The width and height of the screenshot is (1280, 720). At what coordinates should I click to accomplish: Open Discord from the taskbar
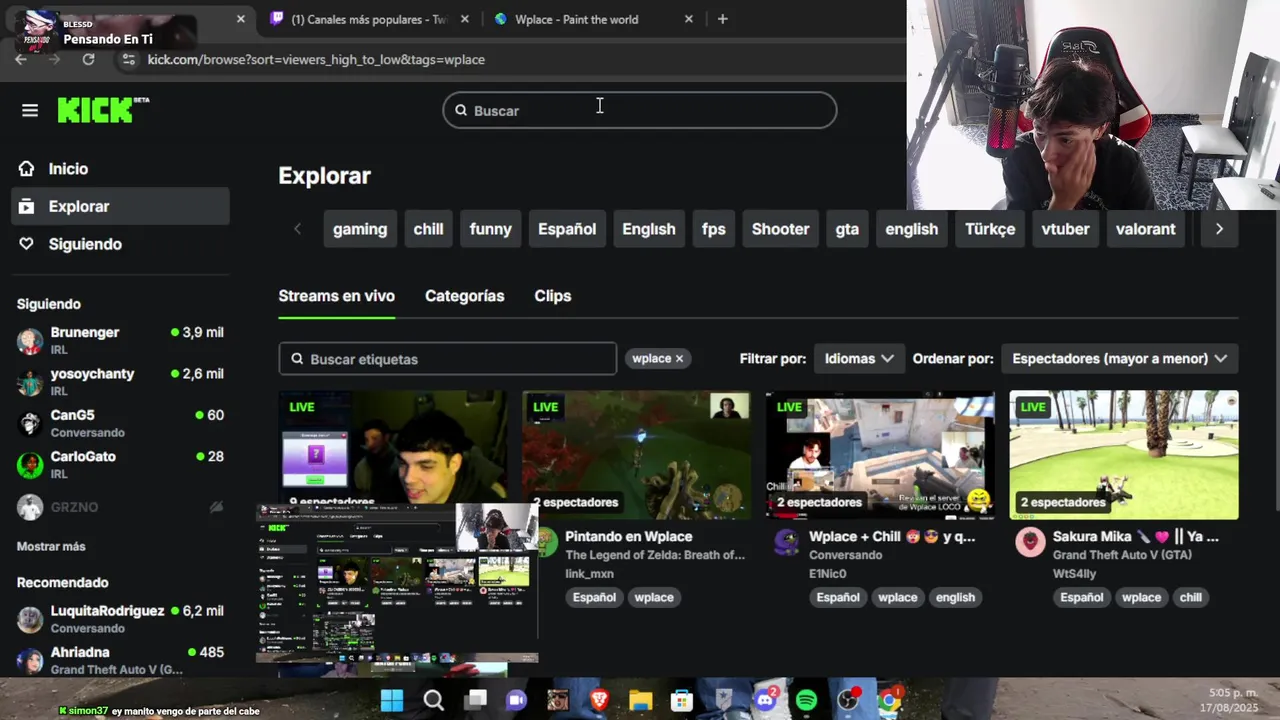(766, 700)
